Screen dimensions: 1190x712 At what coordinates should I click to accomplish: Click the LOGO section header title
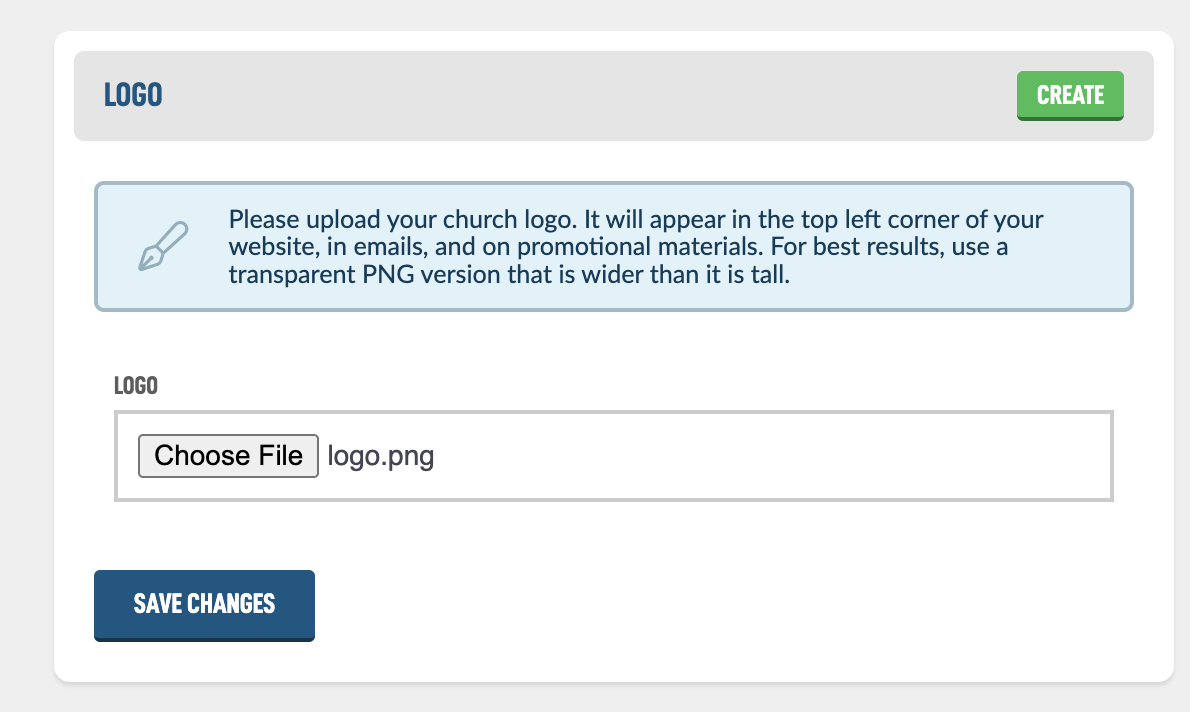click(133, 95)
